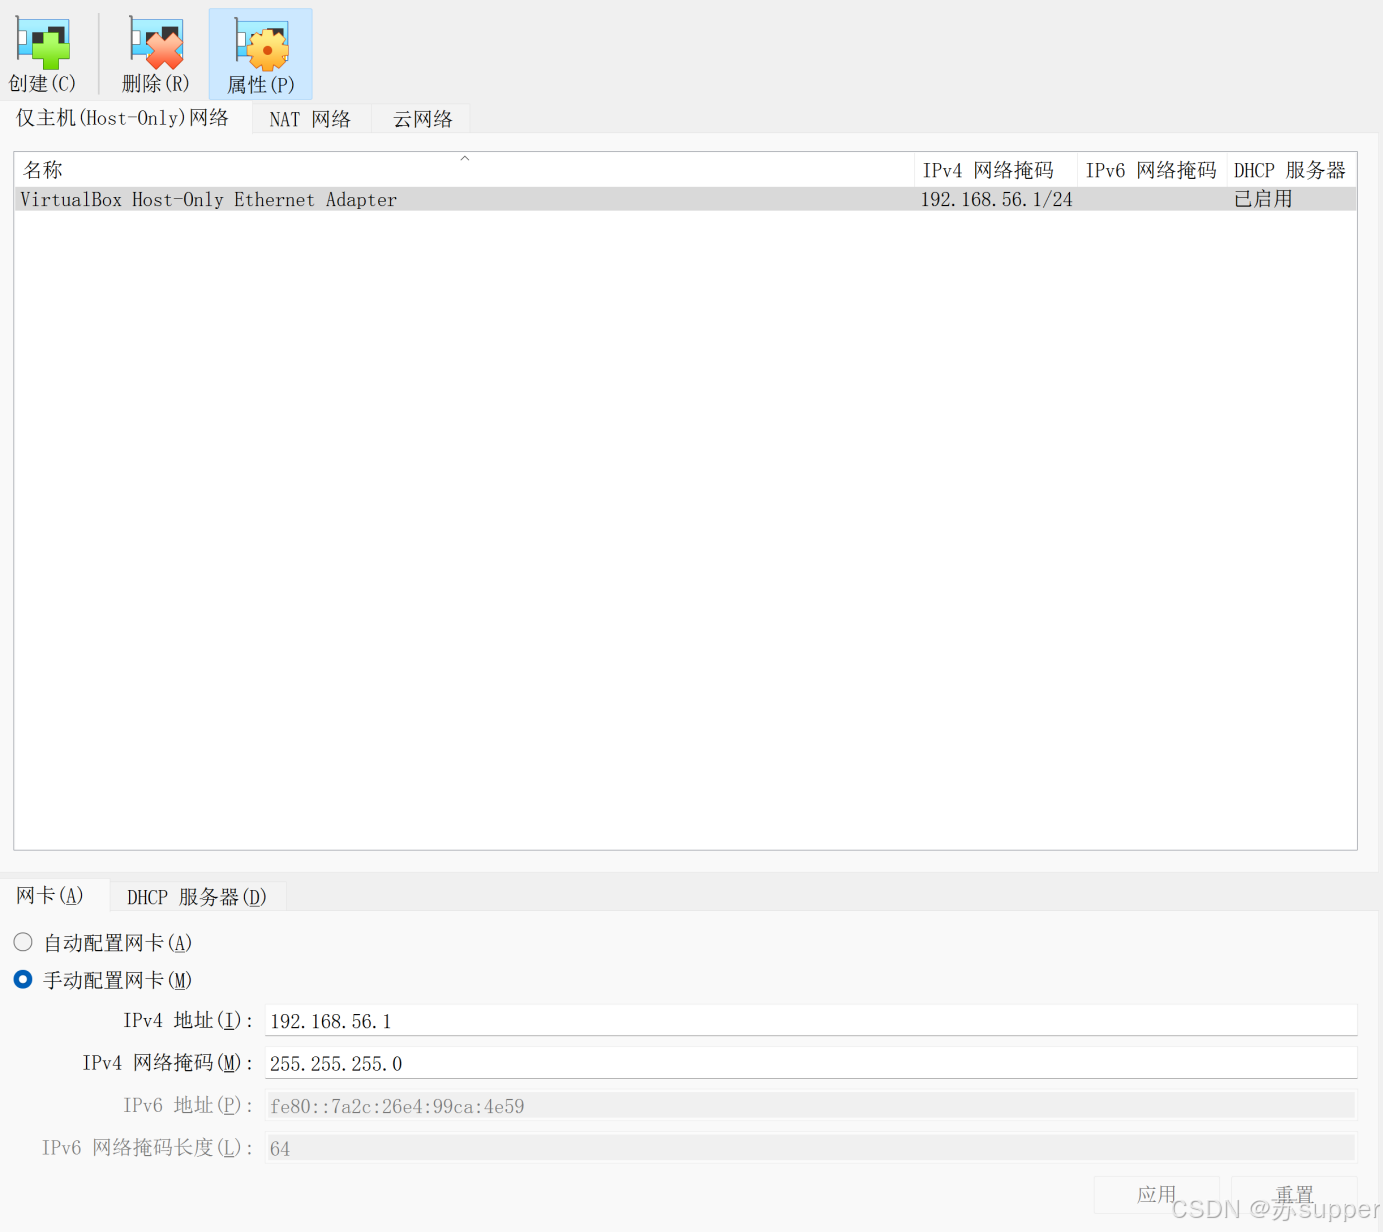This screenshot has height=1232, width=1384.
Task: Click the sort arrow above 名称 column
Action: (464, 158)
